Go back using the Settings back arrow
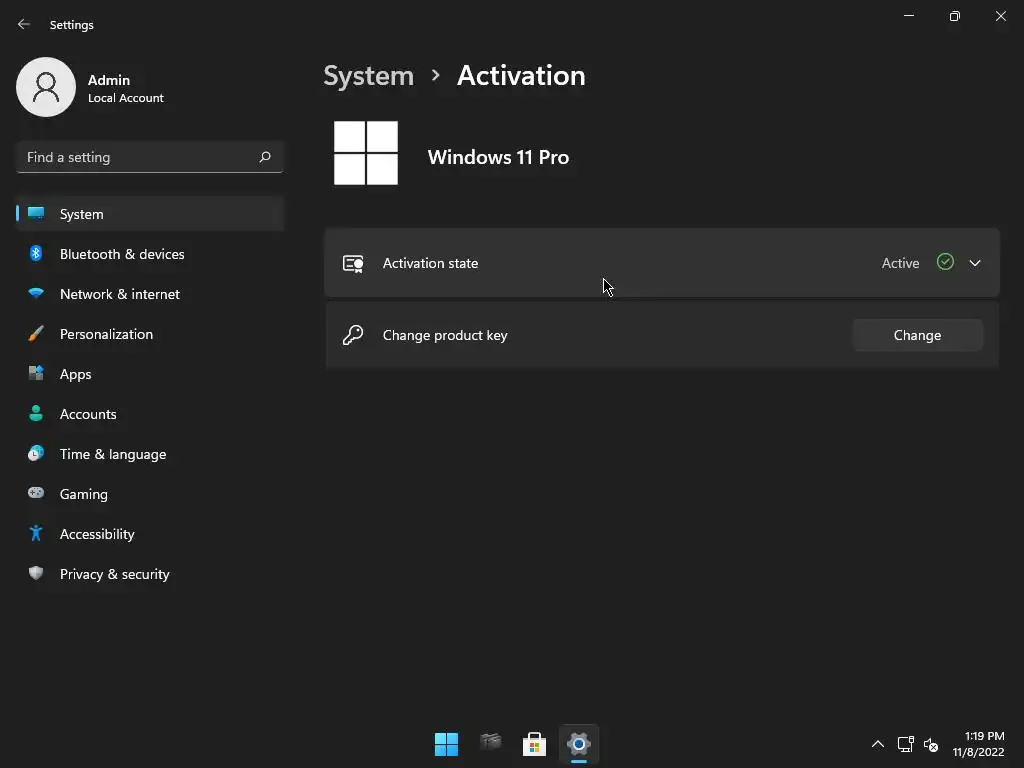 coord(24,24)
